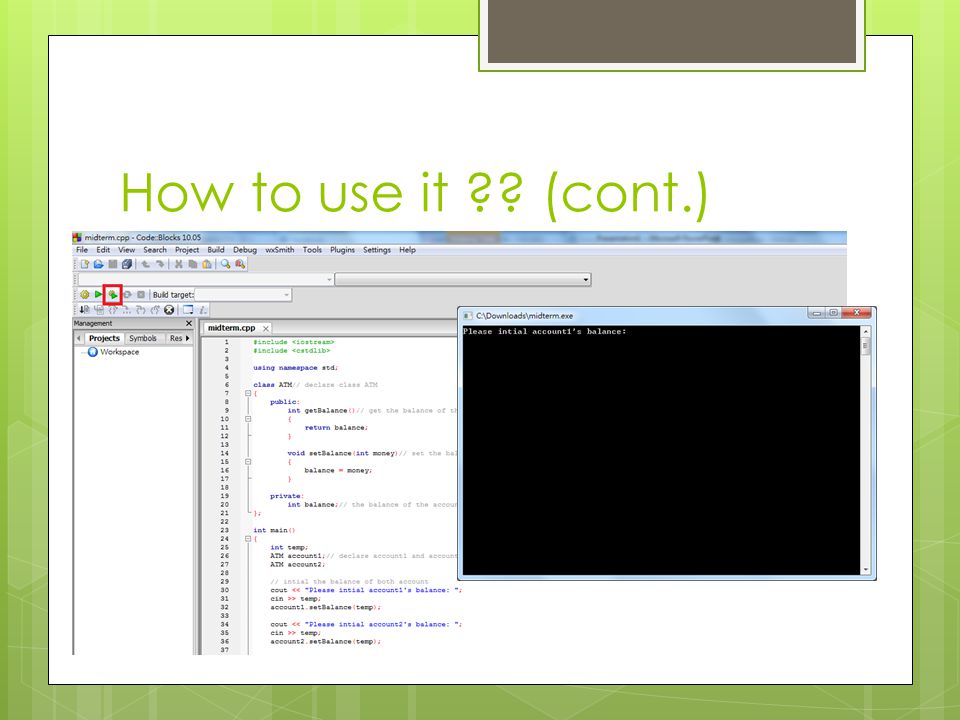Select the Workspace tree item
Image resolution: width=960 pixels, height=720 pixels.
click(114, 352)
